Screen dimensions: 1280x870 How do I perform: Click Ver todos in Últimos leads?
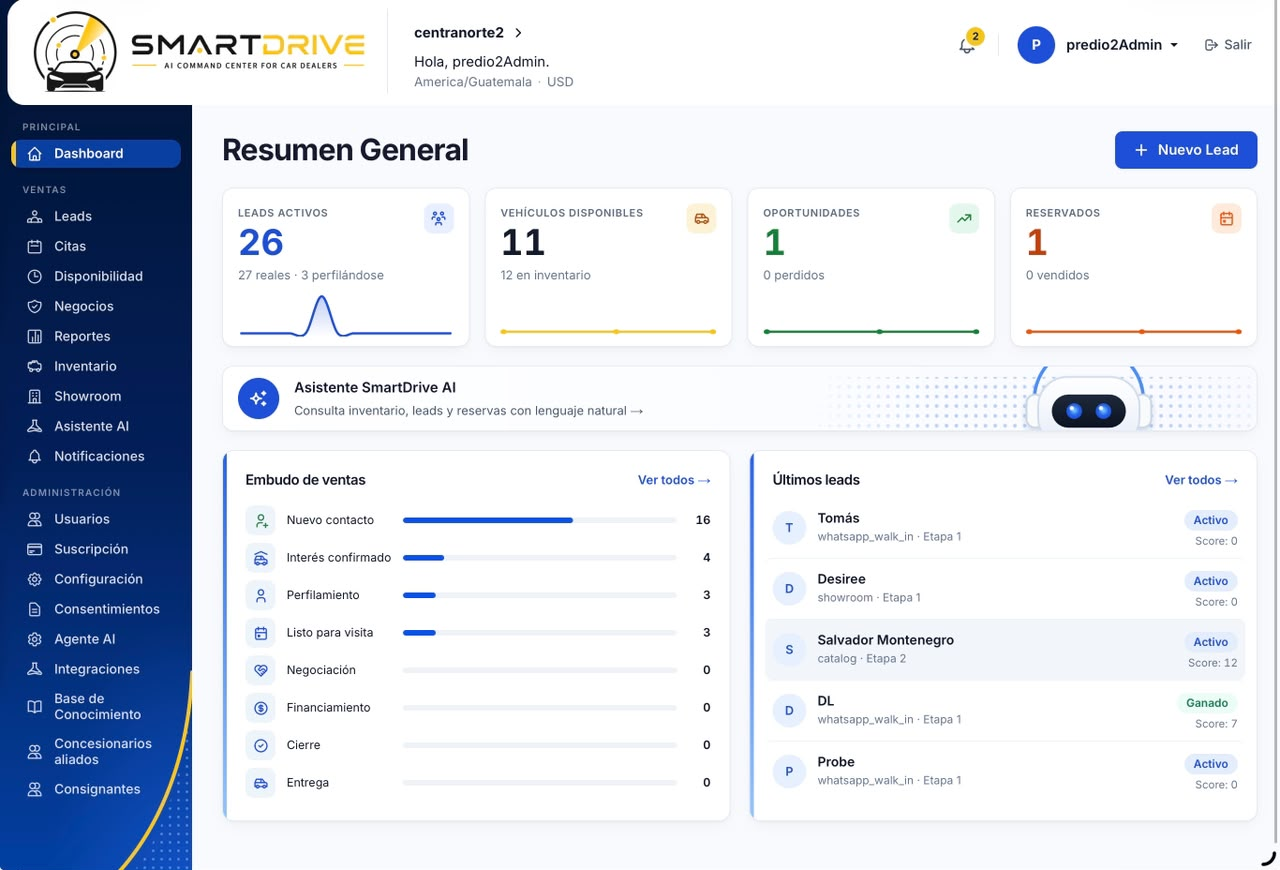click(1201, 480)
